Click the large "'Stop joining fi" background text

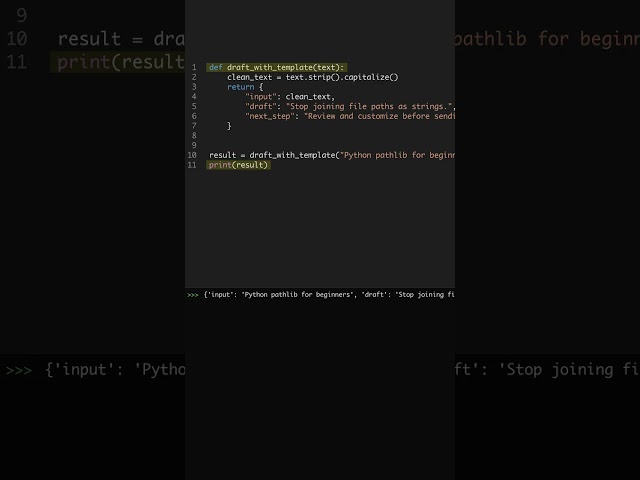coord(569,370)
